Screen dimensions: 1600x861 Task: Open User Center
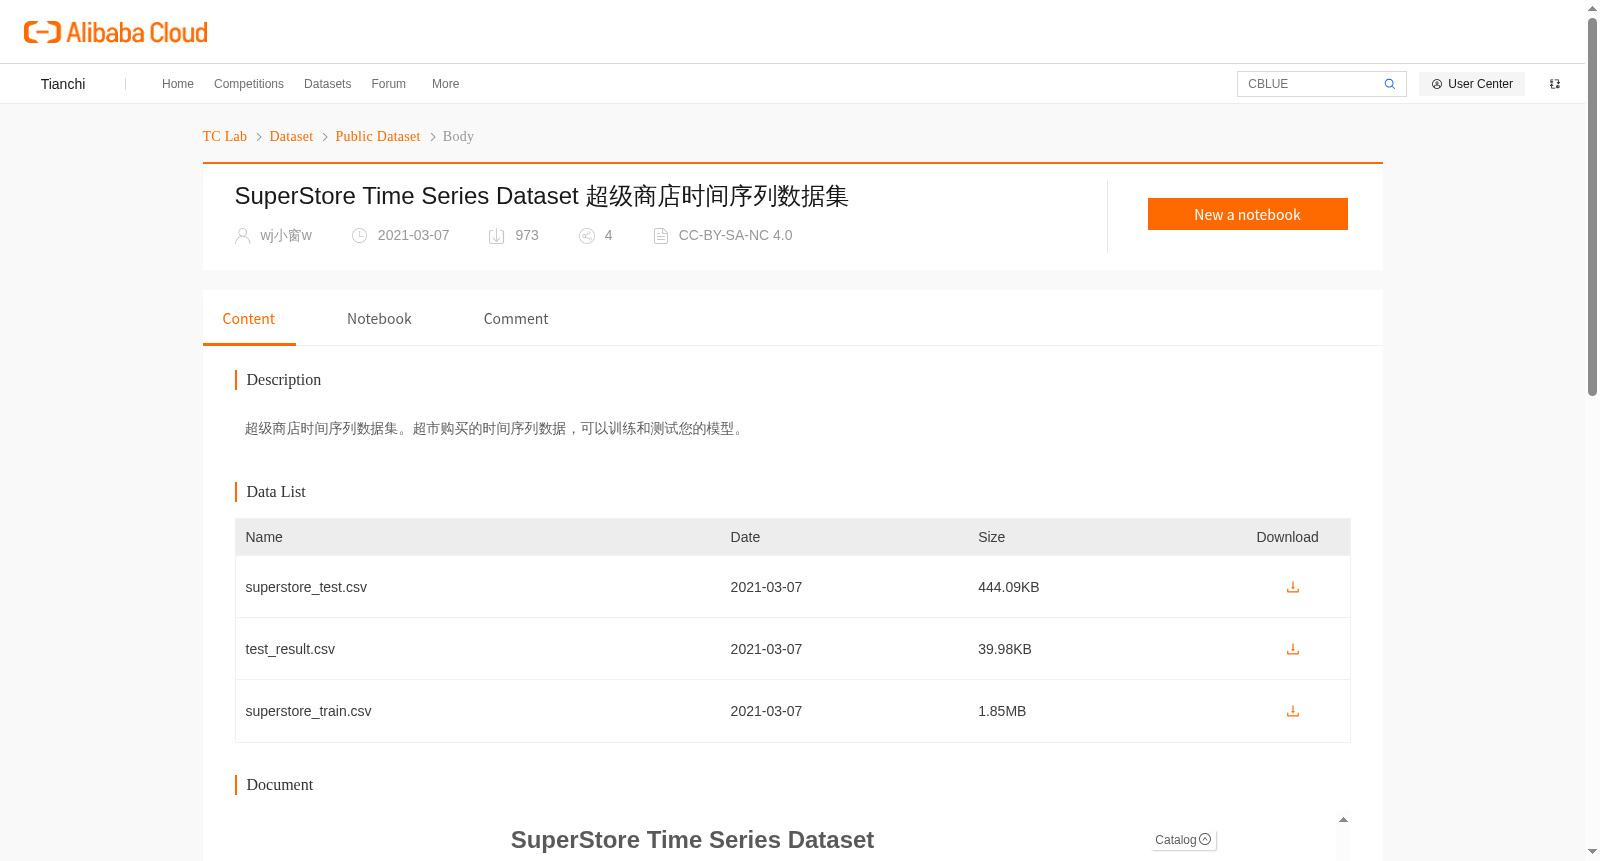tap(1472, 84)
